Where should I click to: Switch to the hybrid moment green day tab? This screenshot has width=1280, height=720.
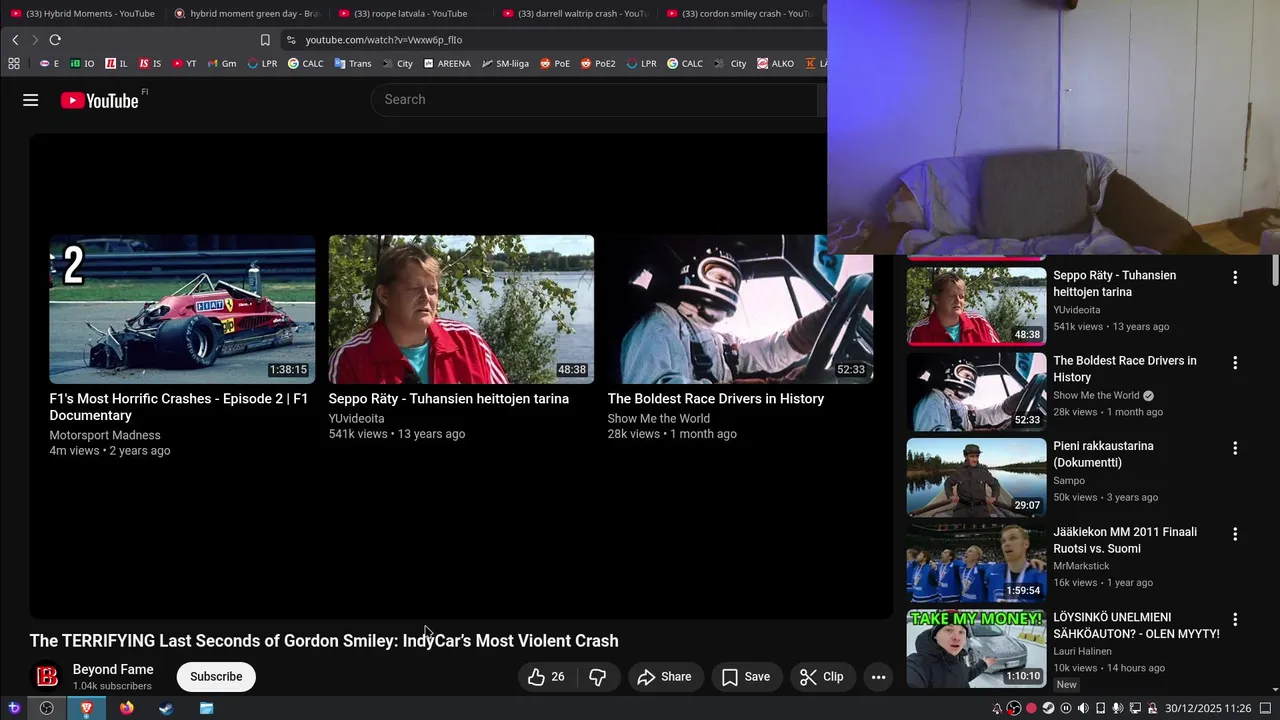246,14
